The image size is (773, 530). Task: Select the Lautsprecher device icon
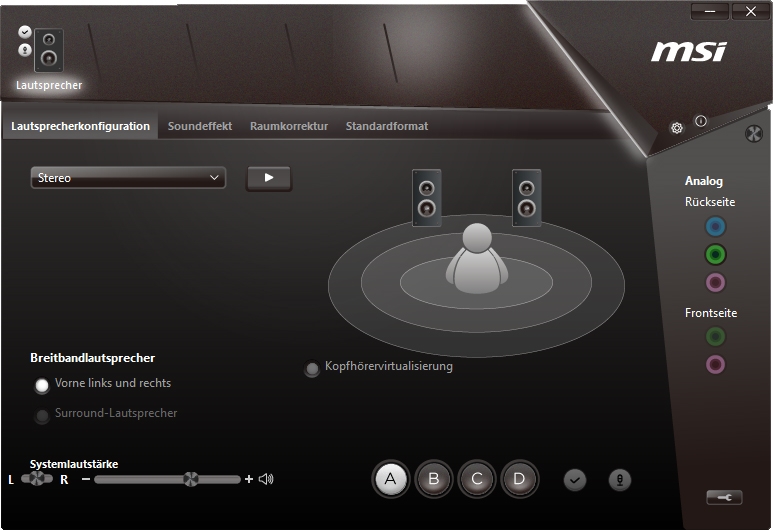point(49,50)
